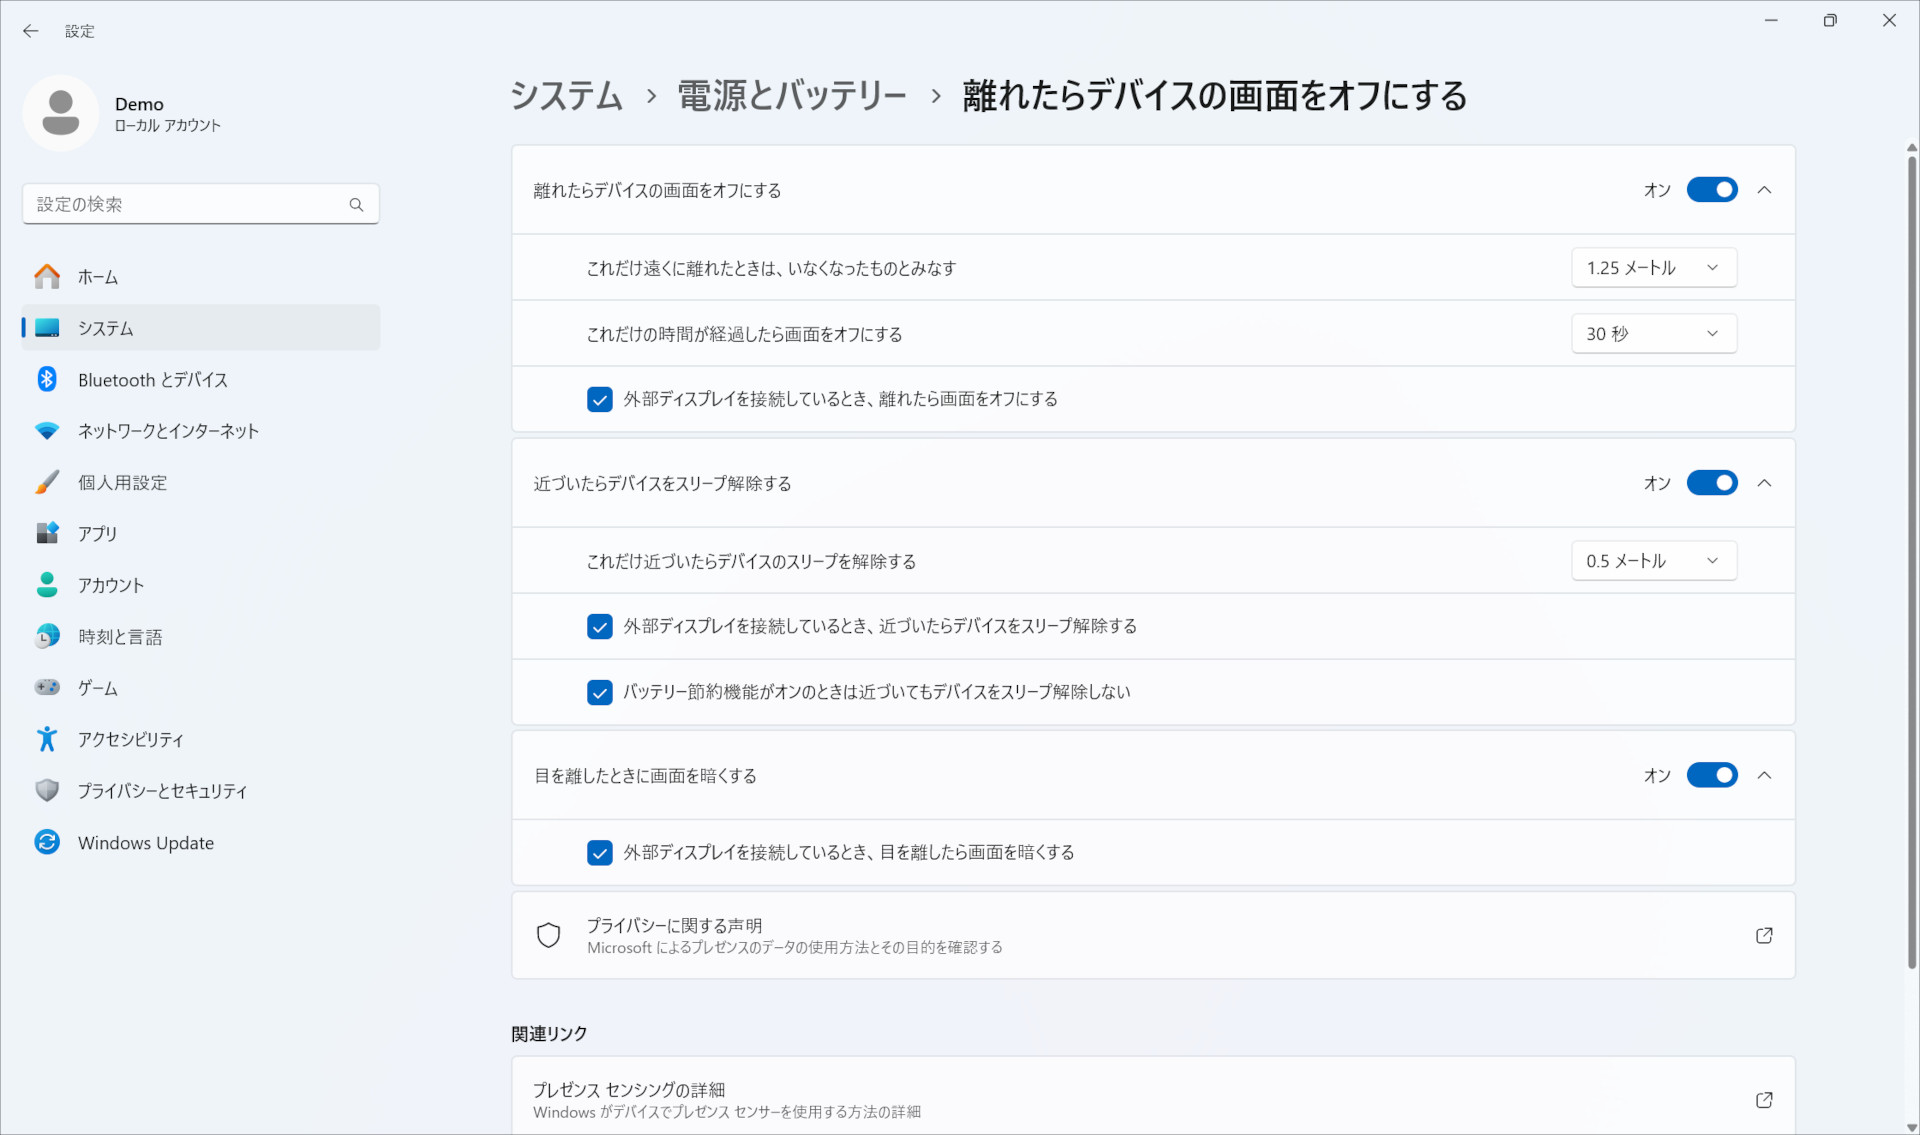Open the プレゼンス センシングの詳細 link
Viewport: 1920px width, 1135px height.
[x=1153, y=1098]
